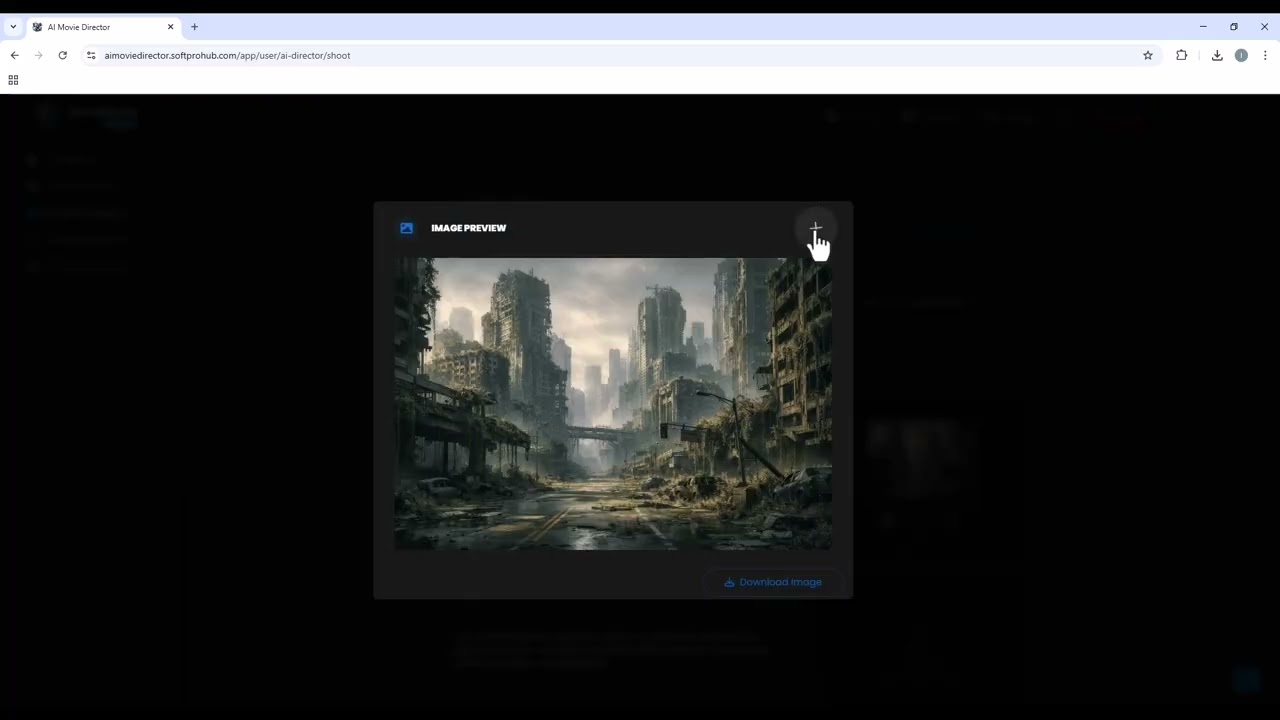The height and width of the screenshot is (720, 1280).
Task: Open the browser Extensions menu
Action: click(x=1182, y=55)
